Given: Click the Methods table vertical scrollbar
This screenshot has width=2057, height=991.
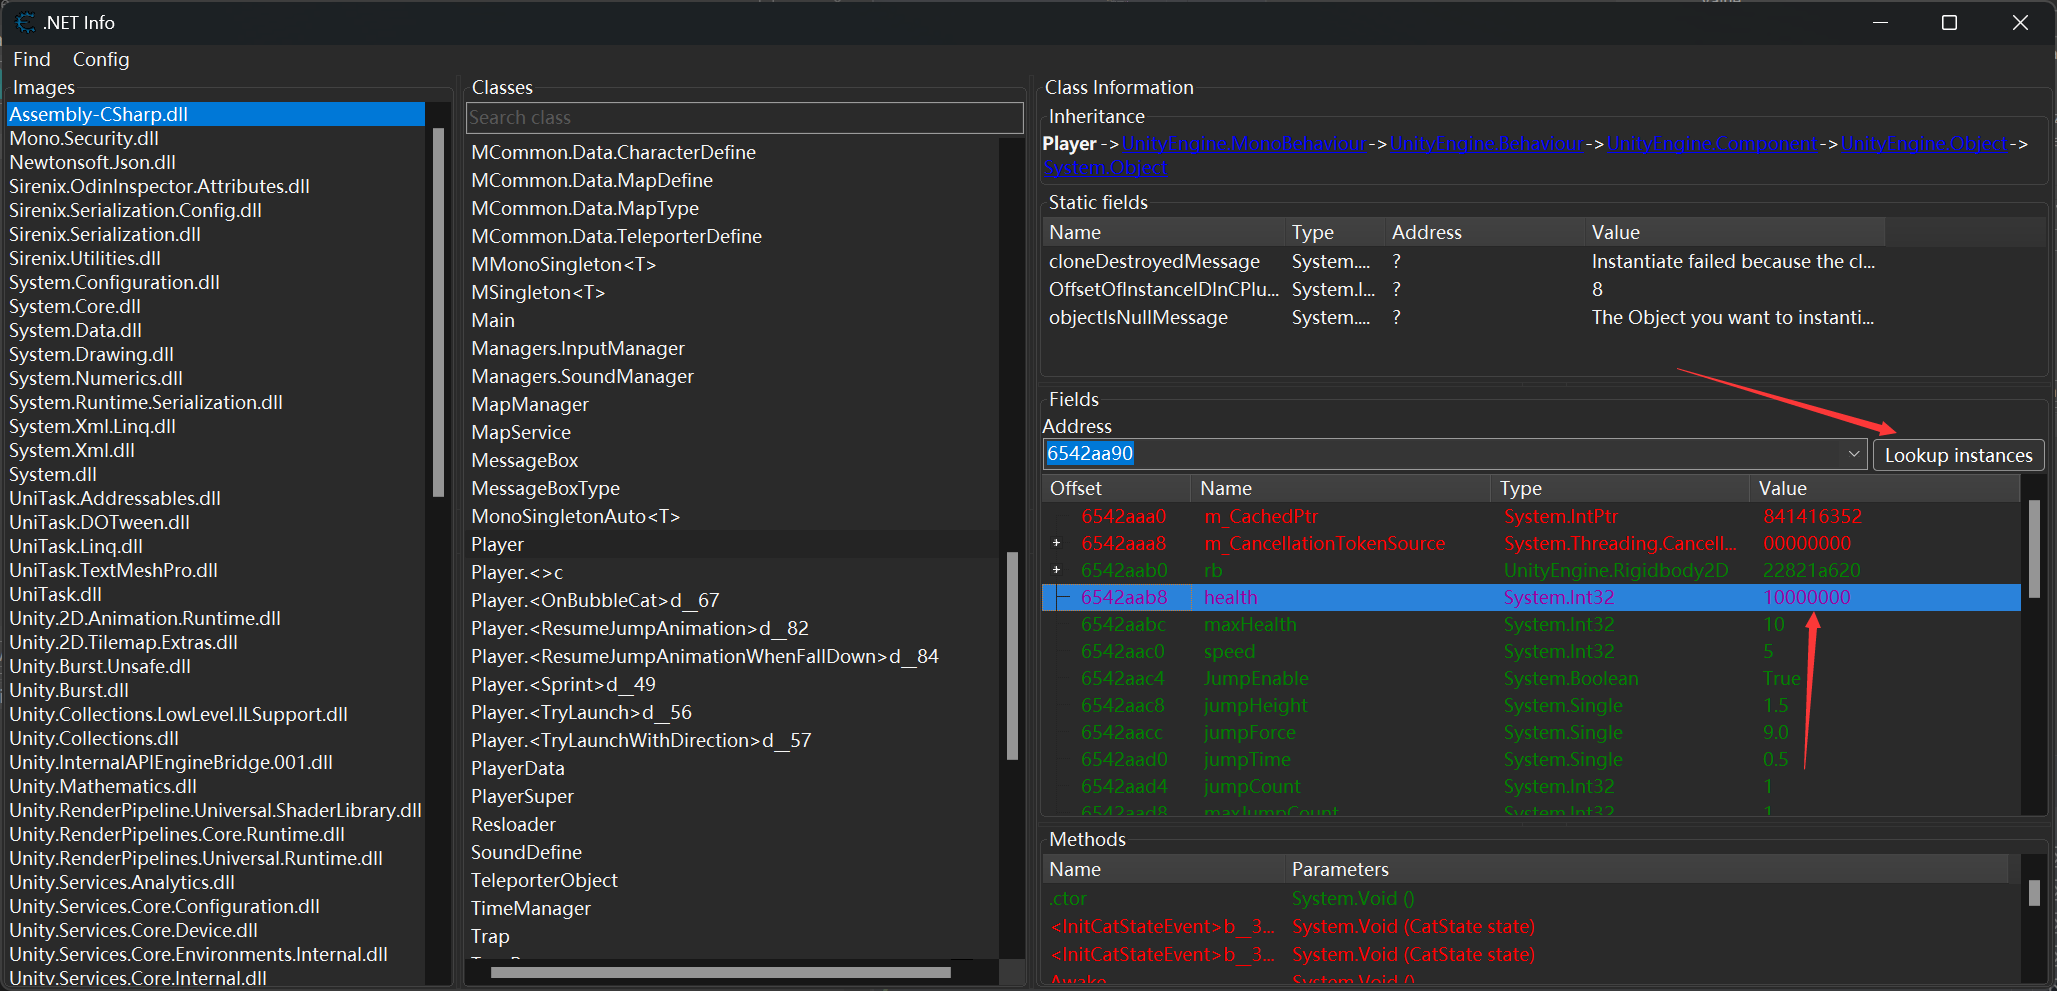Looking at the screenshot, I should (2034, 892).
